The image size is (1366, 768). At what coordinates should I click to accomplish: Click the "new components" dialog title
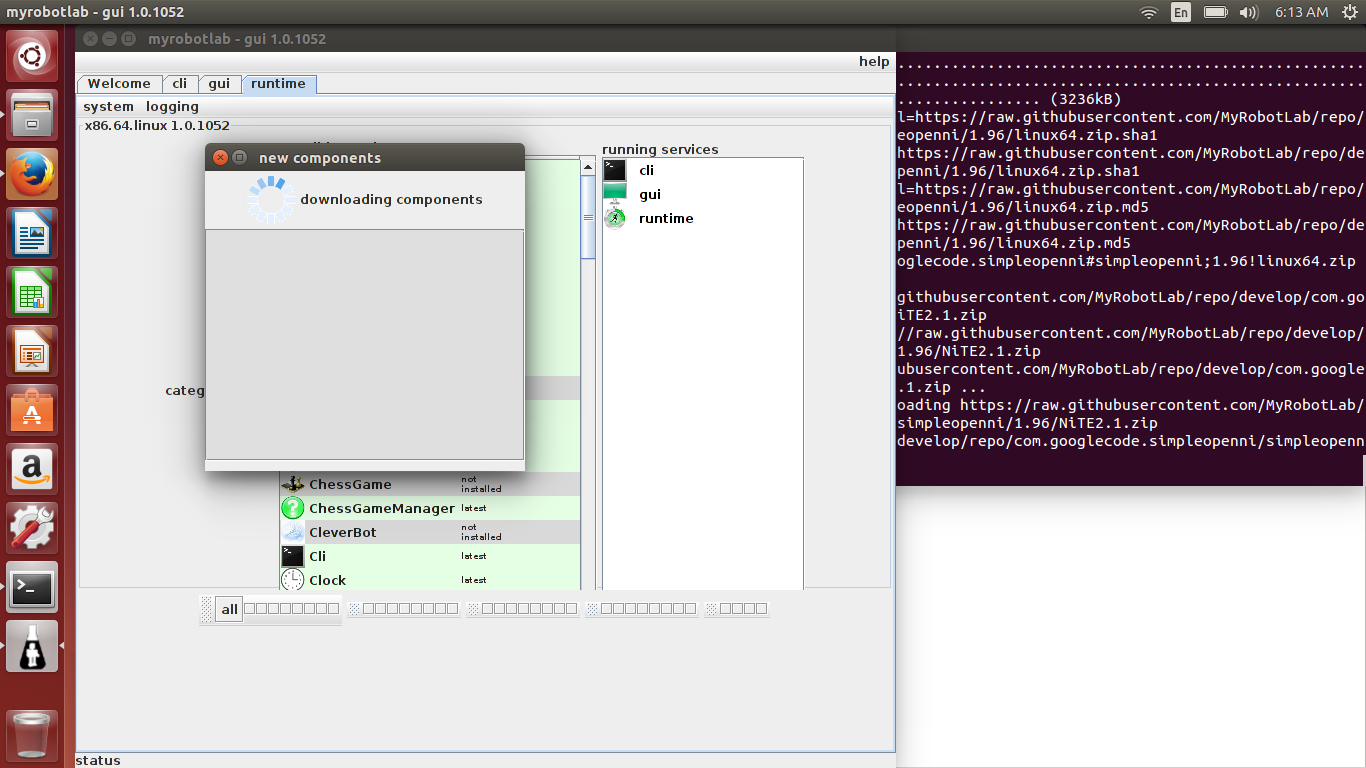point(320,158)
